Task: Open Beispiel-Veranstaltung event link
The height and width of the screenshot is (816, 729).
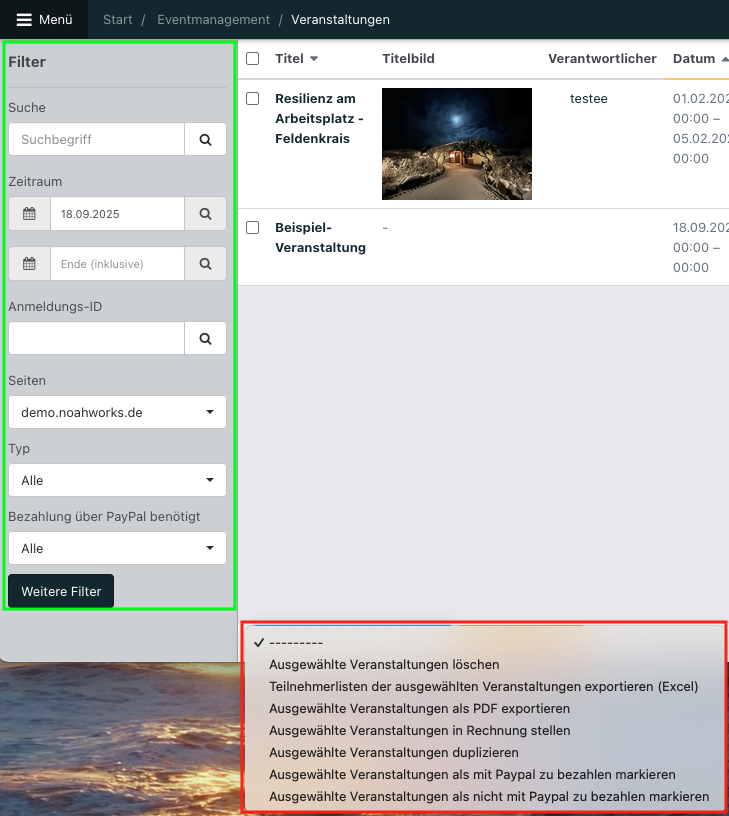Action: [321, 237]
